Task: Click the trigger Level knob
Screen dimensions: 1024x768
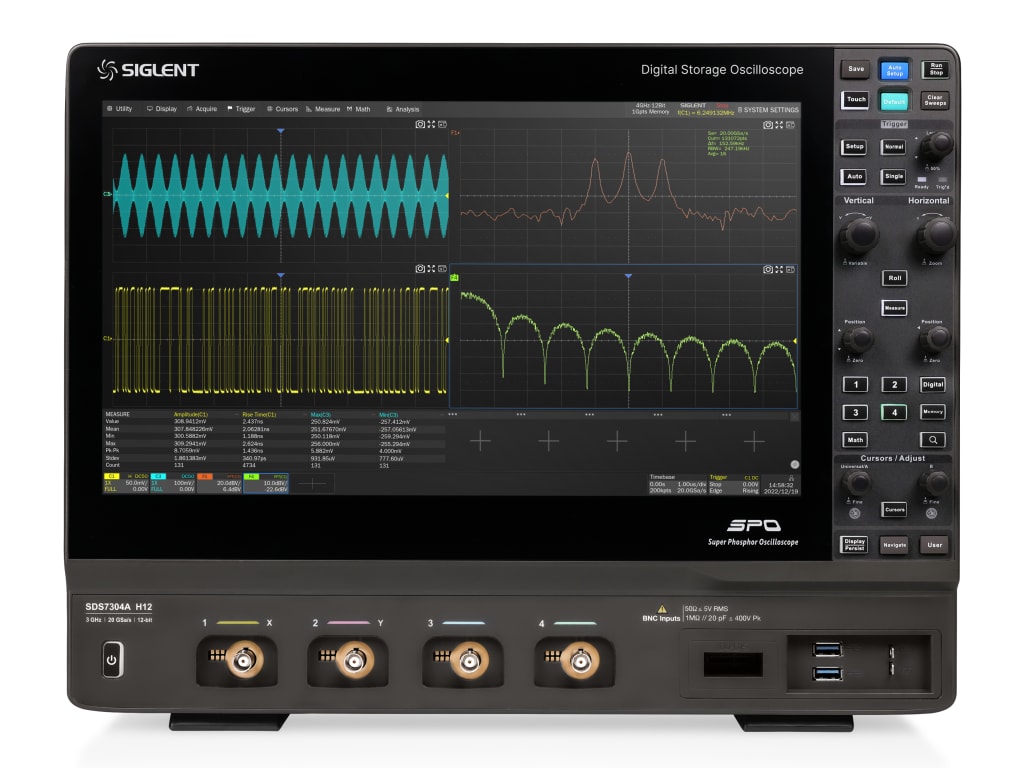Action: (936, 146)
